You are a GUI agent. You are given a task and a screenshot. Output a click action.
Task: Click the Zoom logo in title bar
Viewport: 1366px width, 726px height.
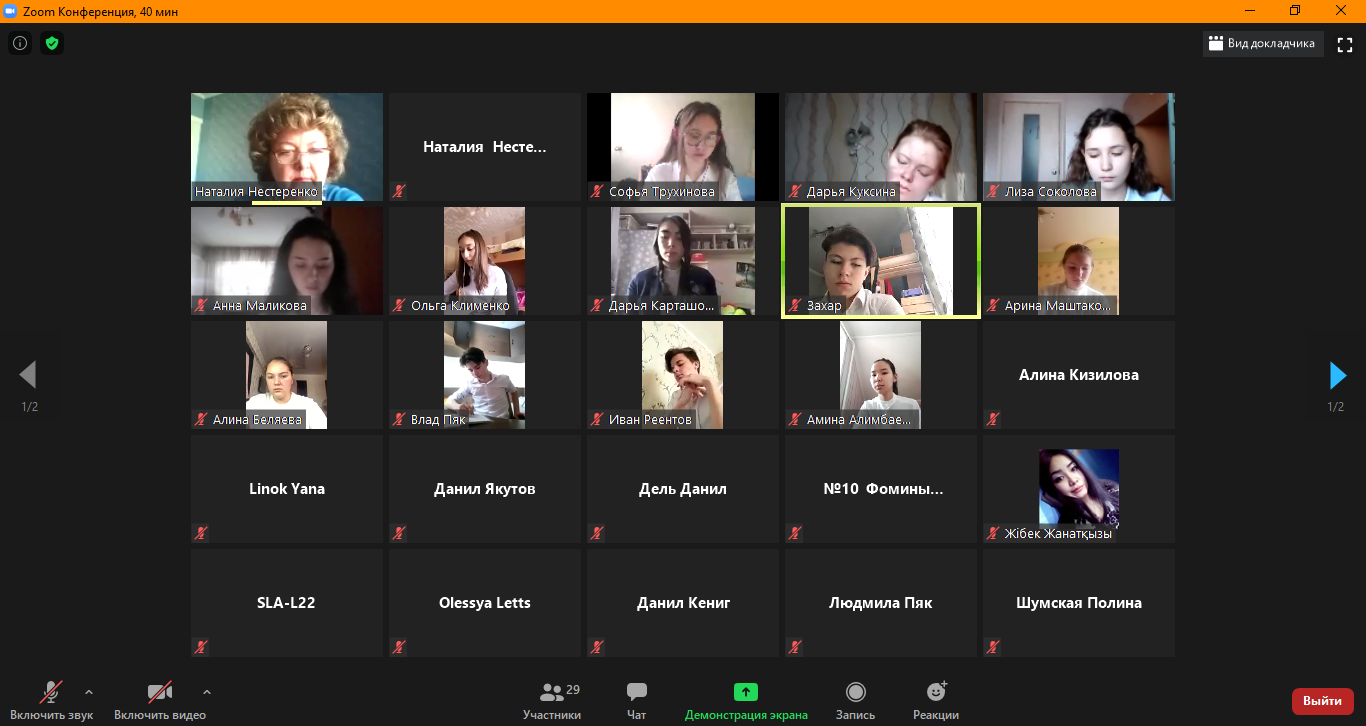pyautogui.click(x=13, y=11)
